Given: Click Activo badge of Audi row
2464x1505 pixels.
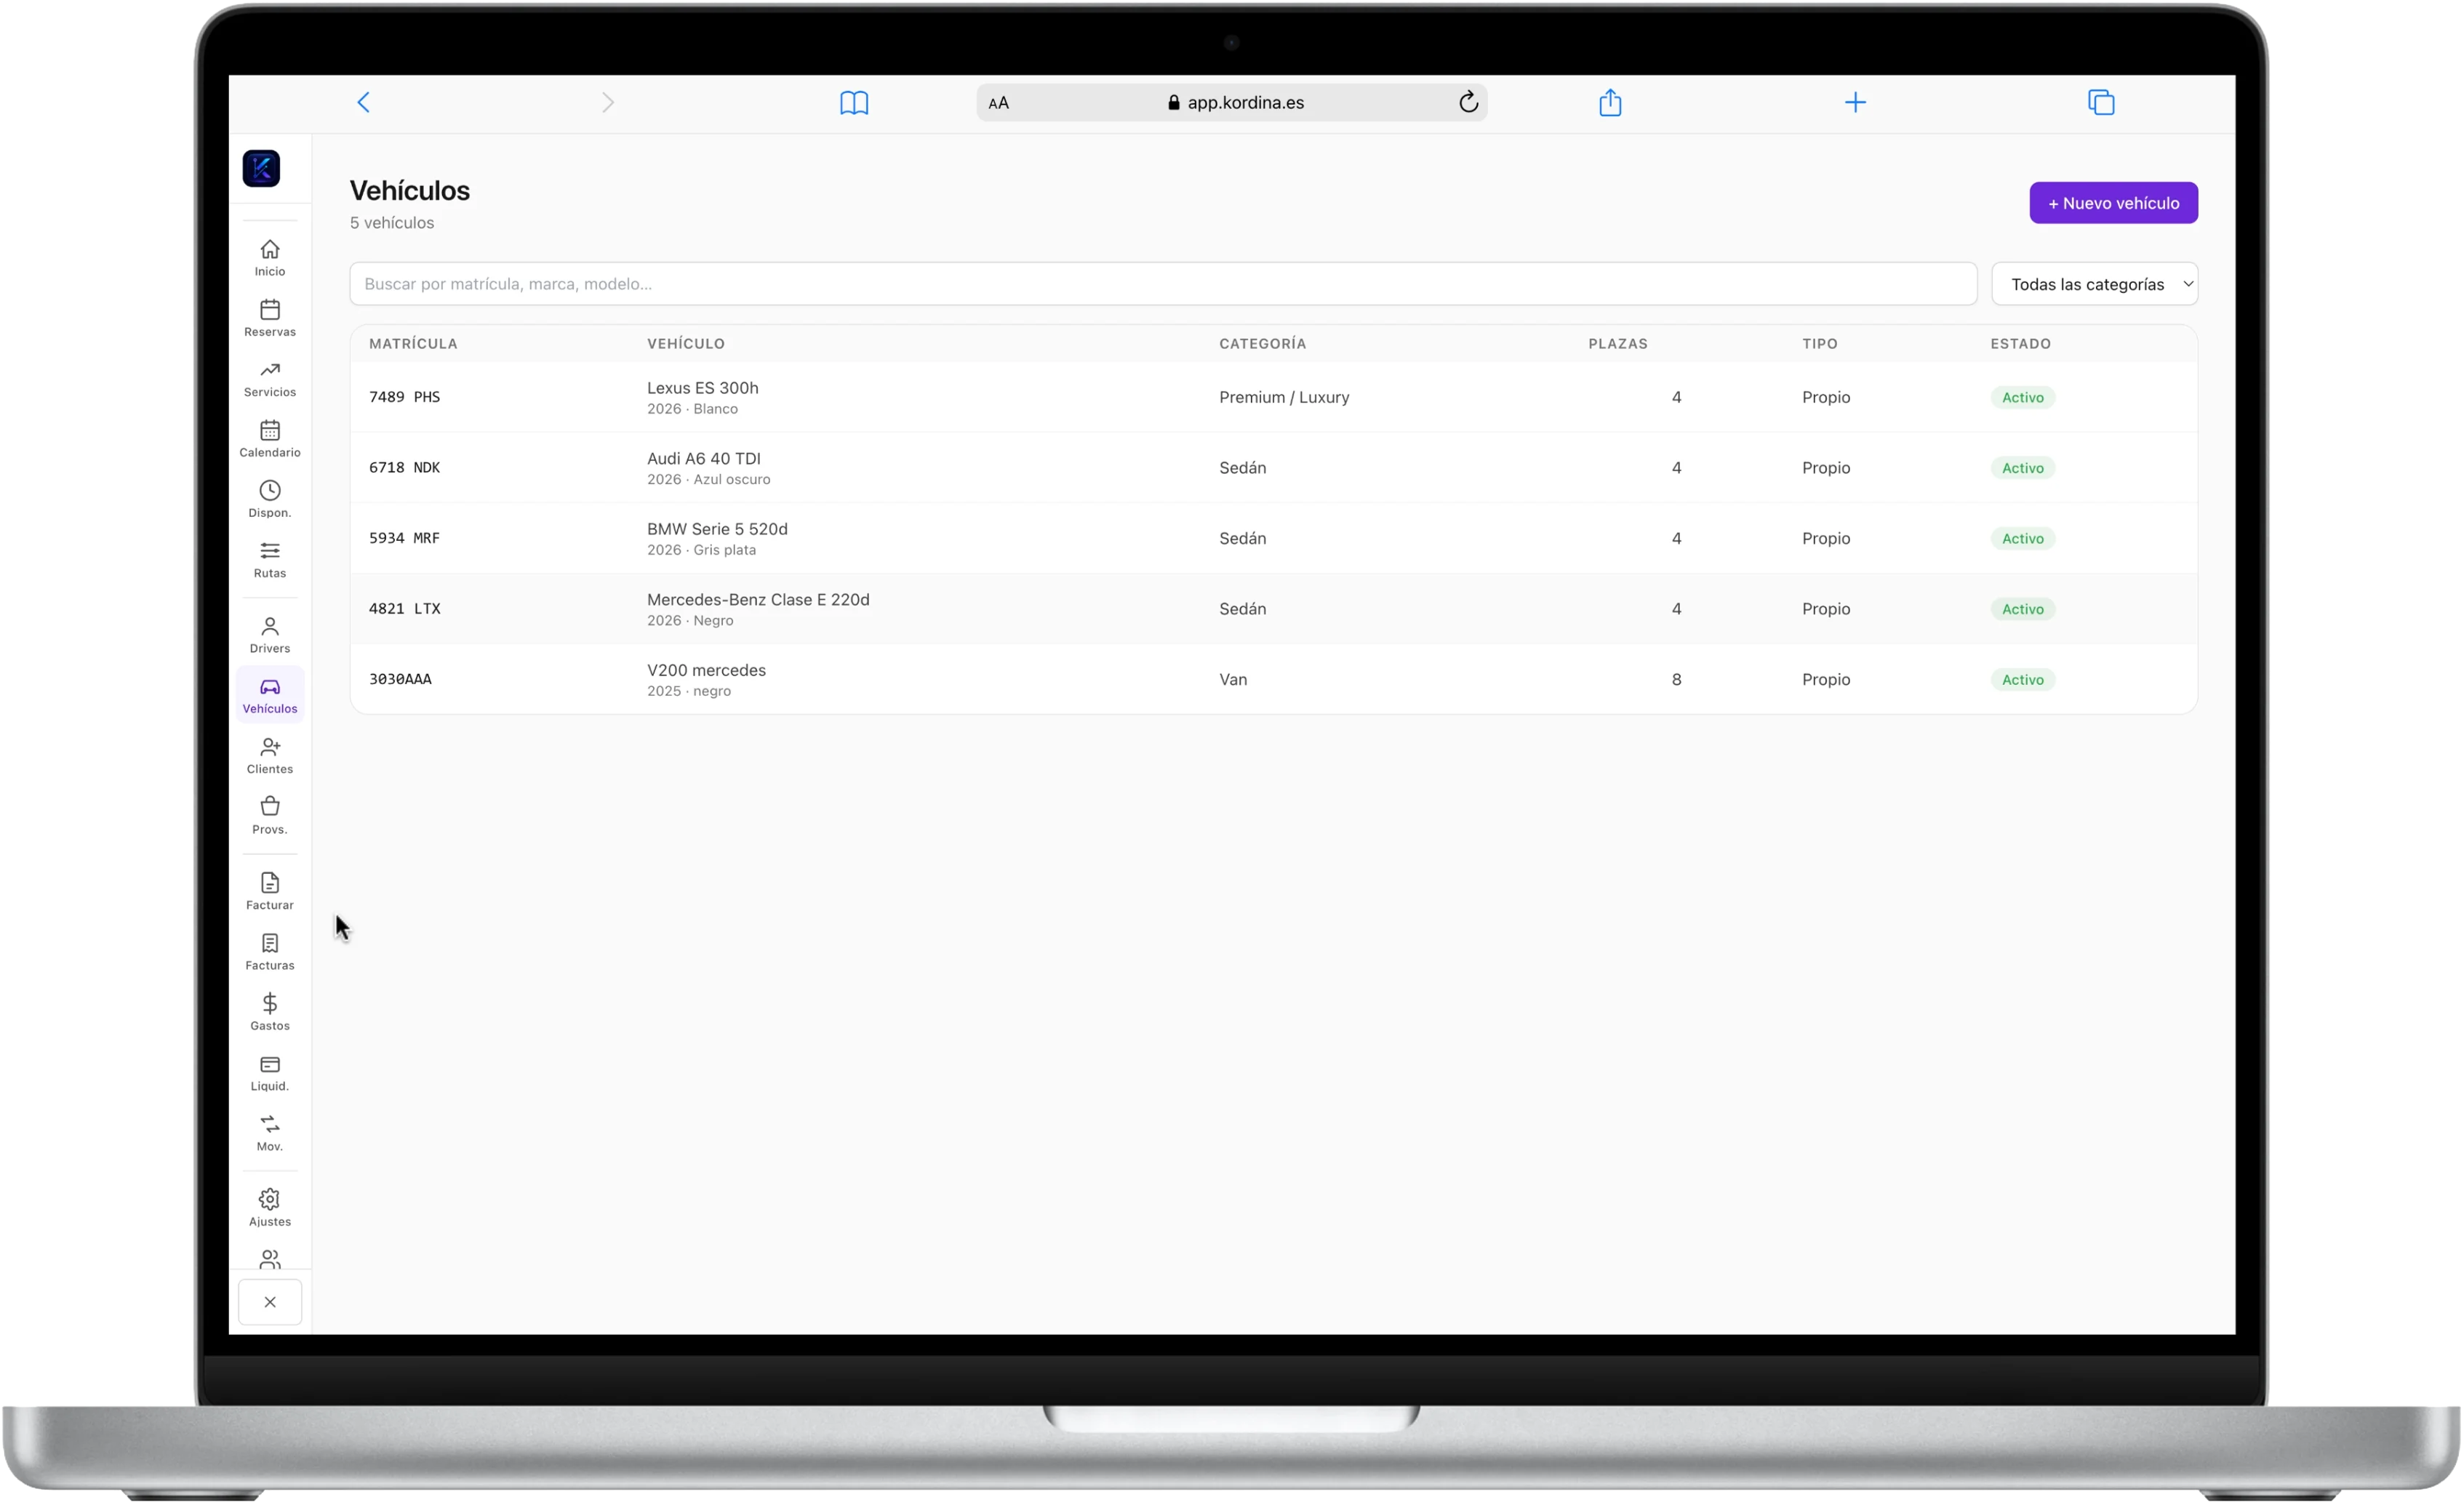Looking at the screenshot, I should [x=2022, y=467].
